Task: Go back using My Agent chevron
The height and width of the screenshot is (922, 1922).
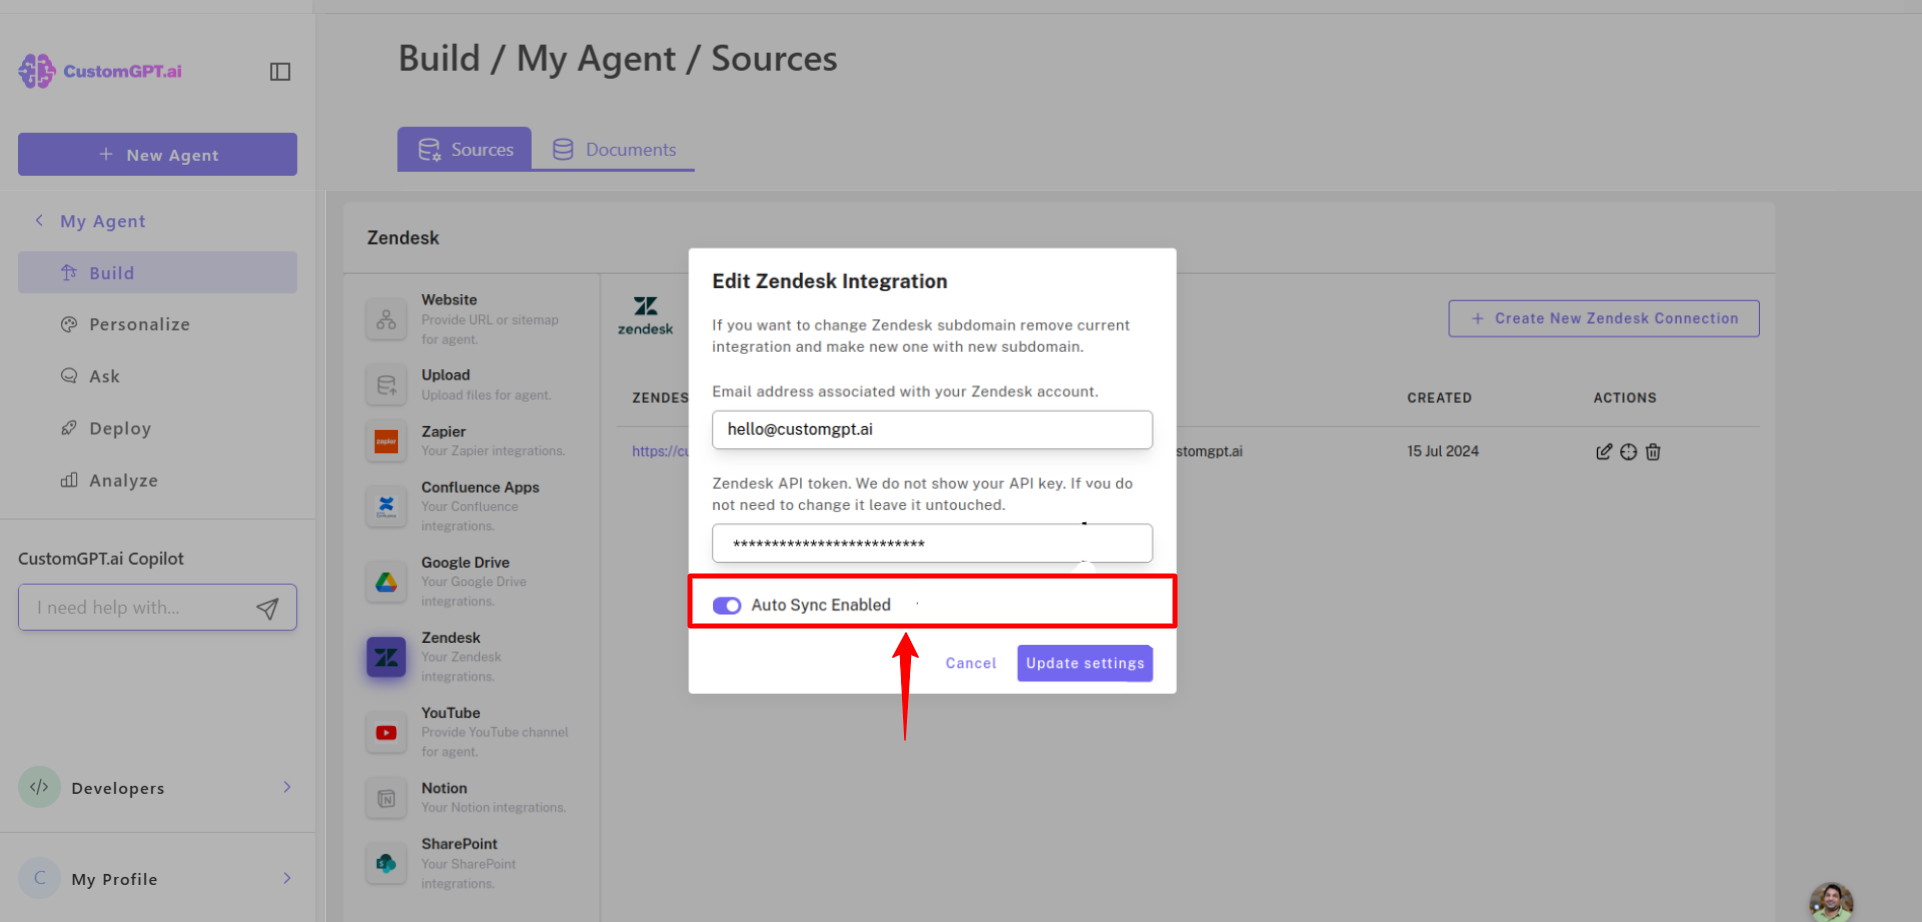Action: [x=39, y=221]
